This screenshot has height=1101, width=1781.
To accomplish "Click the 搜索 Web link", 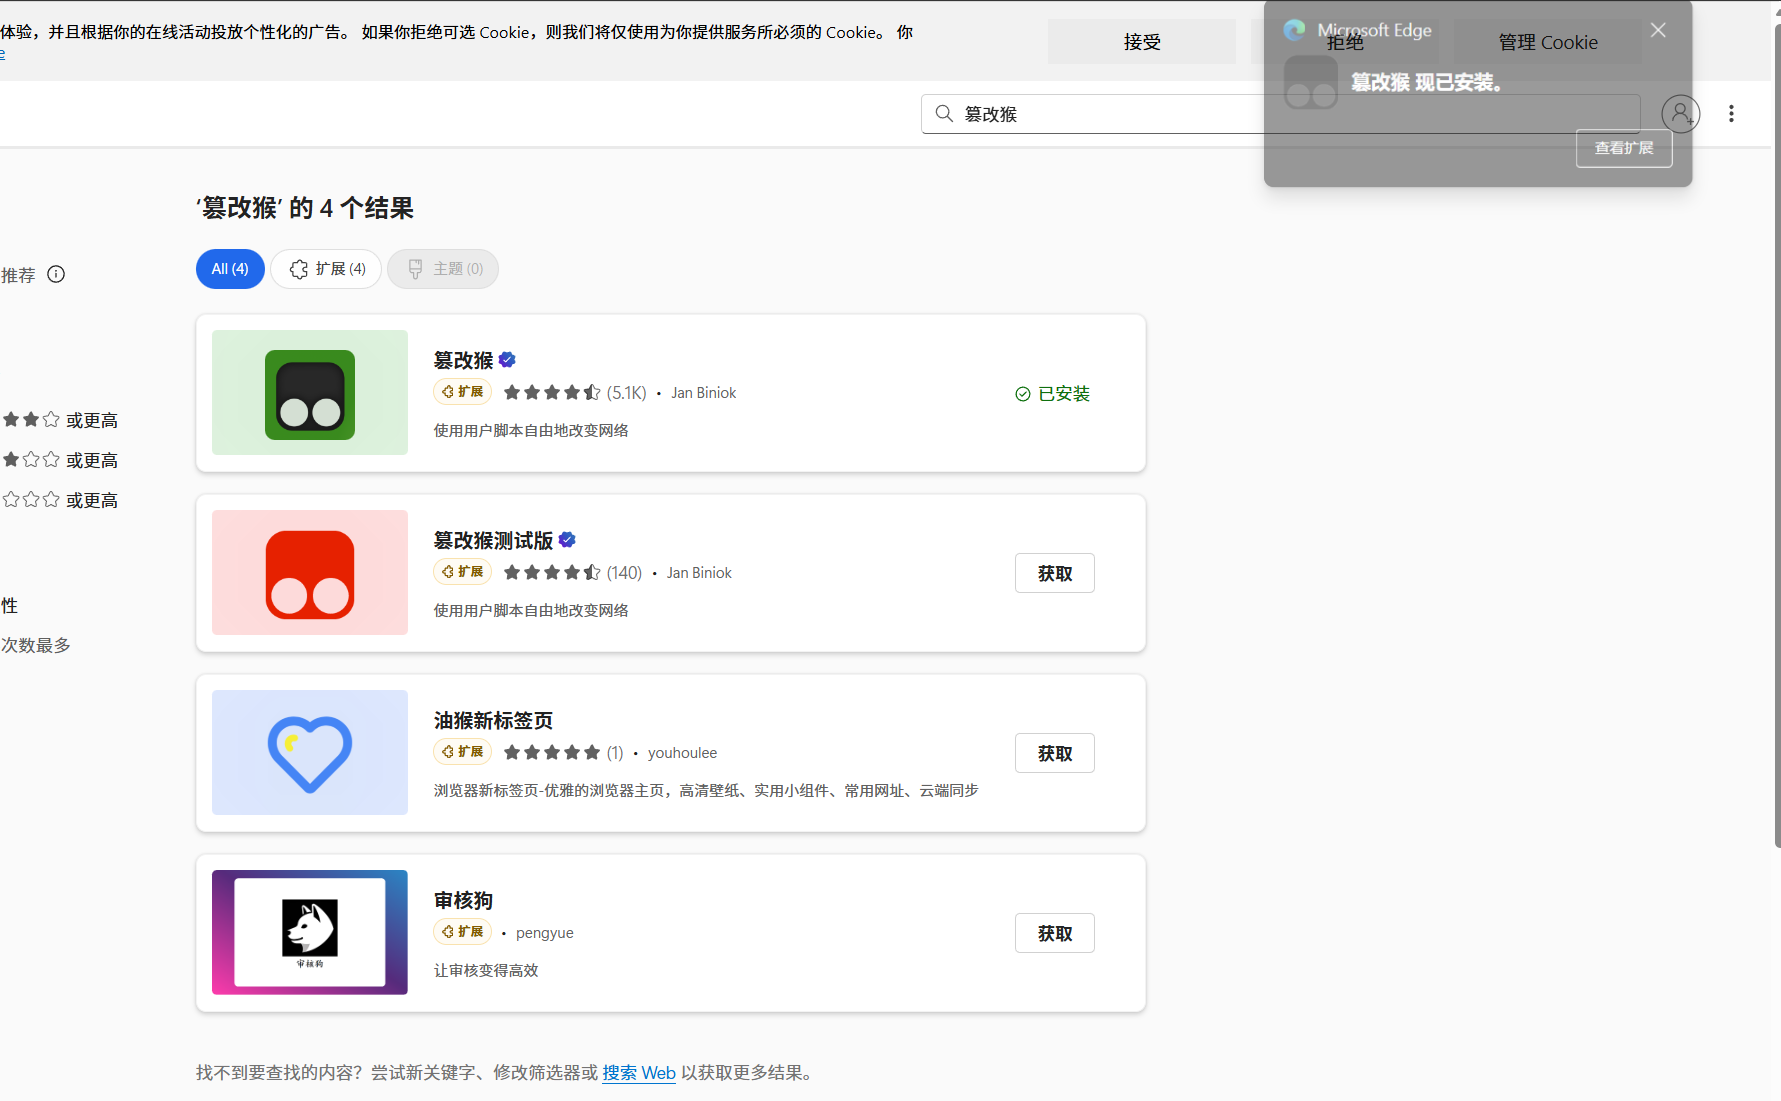I will (639, 1073).
